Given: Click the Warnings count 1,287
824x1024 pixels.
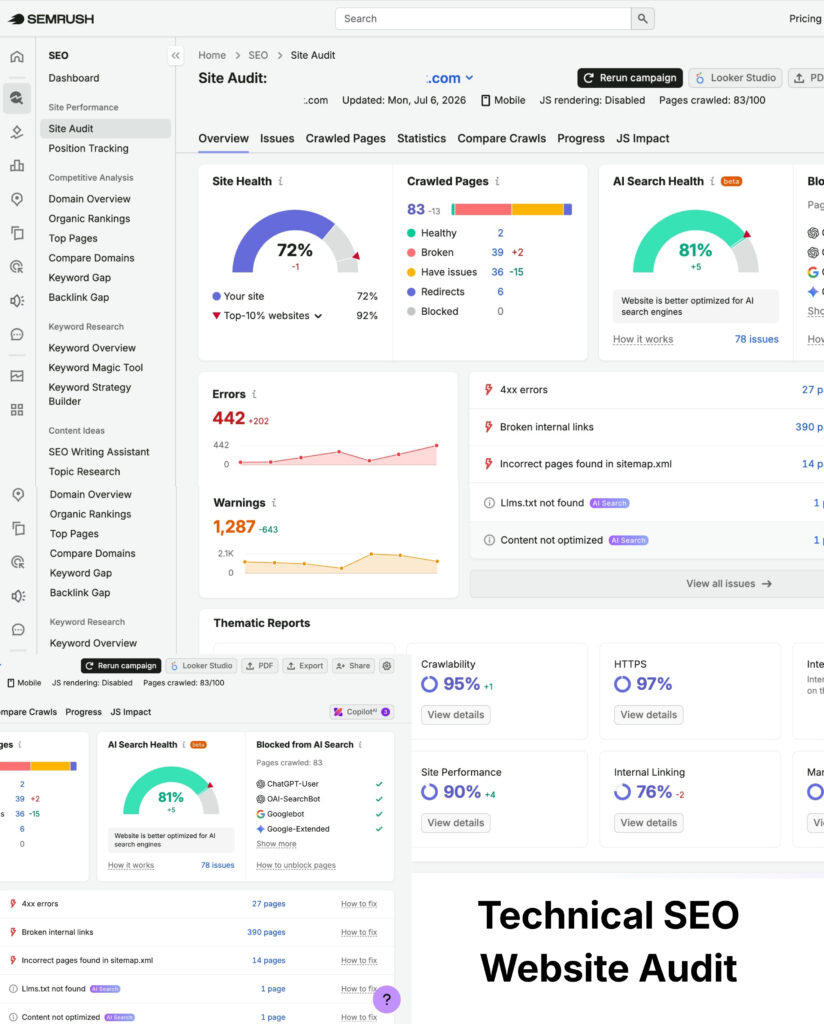Looking at the screenshot, I should [x=234, y=526].
